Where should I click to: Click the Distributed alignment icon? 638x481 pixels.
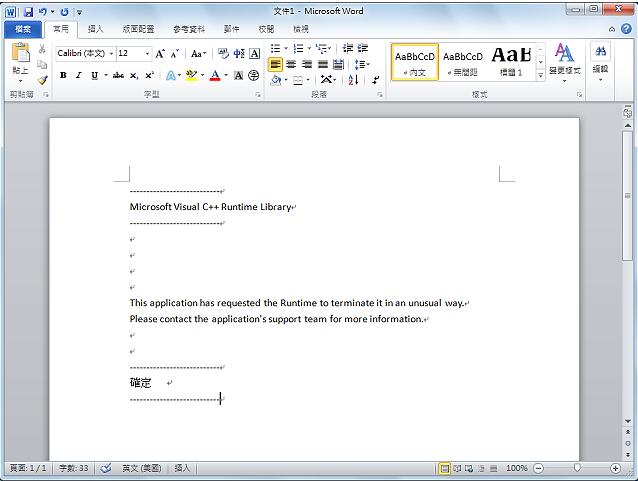point(338,64)
